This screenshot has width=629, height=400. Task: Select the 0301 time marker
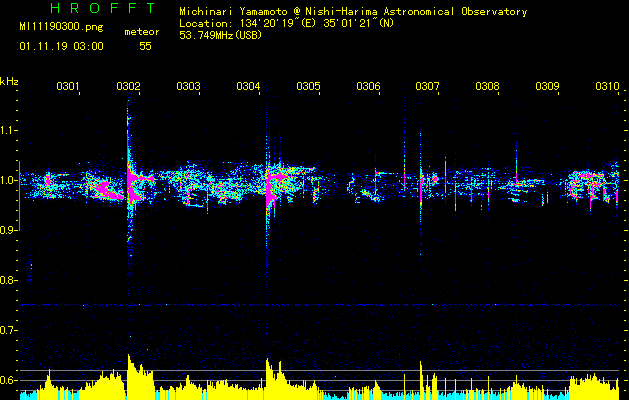click(x=68, y=87)
